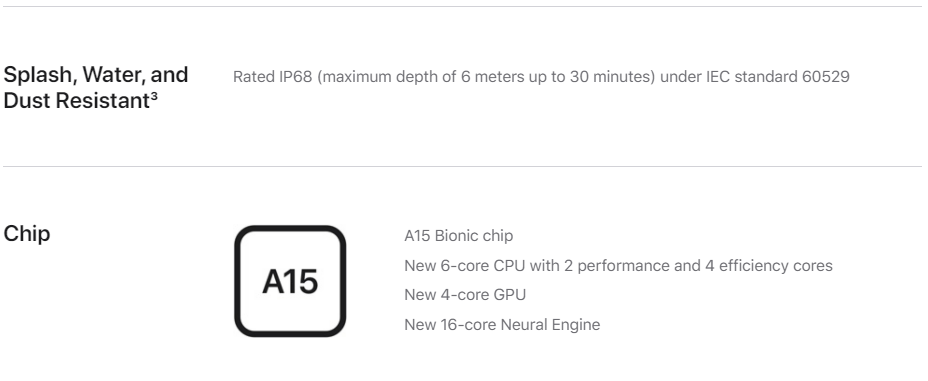Click the "Chip" section heading
This screenshot has height=381, width=928.
coord(27,234)
